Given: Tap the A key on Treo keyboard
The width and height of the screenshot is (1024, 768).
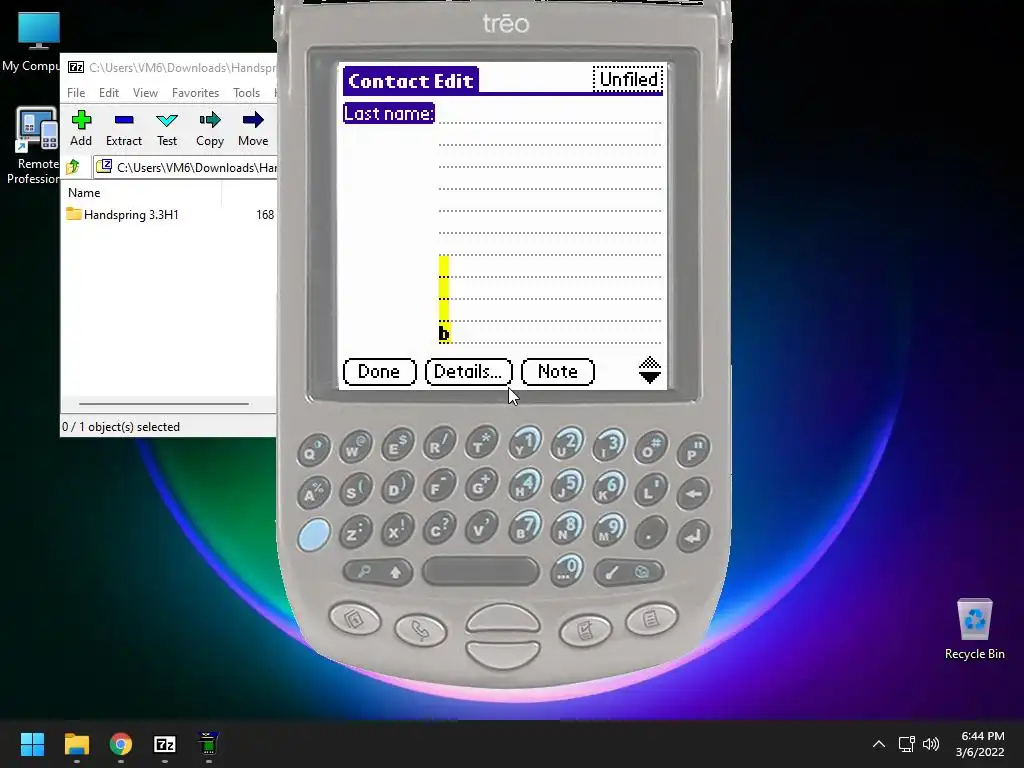Looking at the screenshot, I should [313, 492].
